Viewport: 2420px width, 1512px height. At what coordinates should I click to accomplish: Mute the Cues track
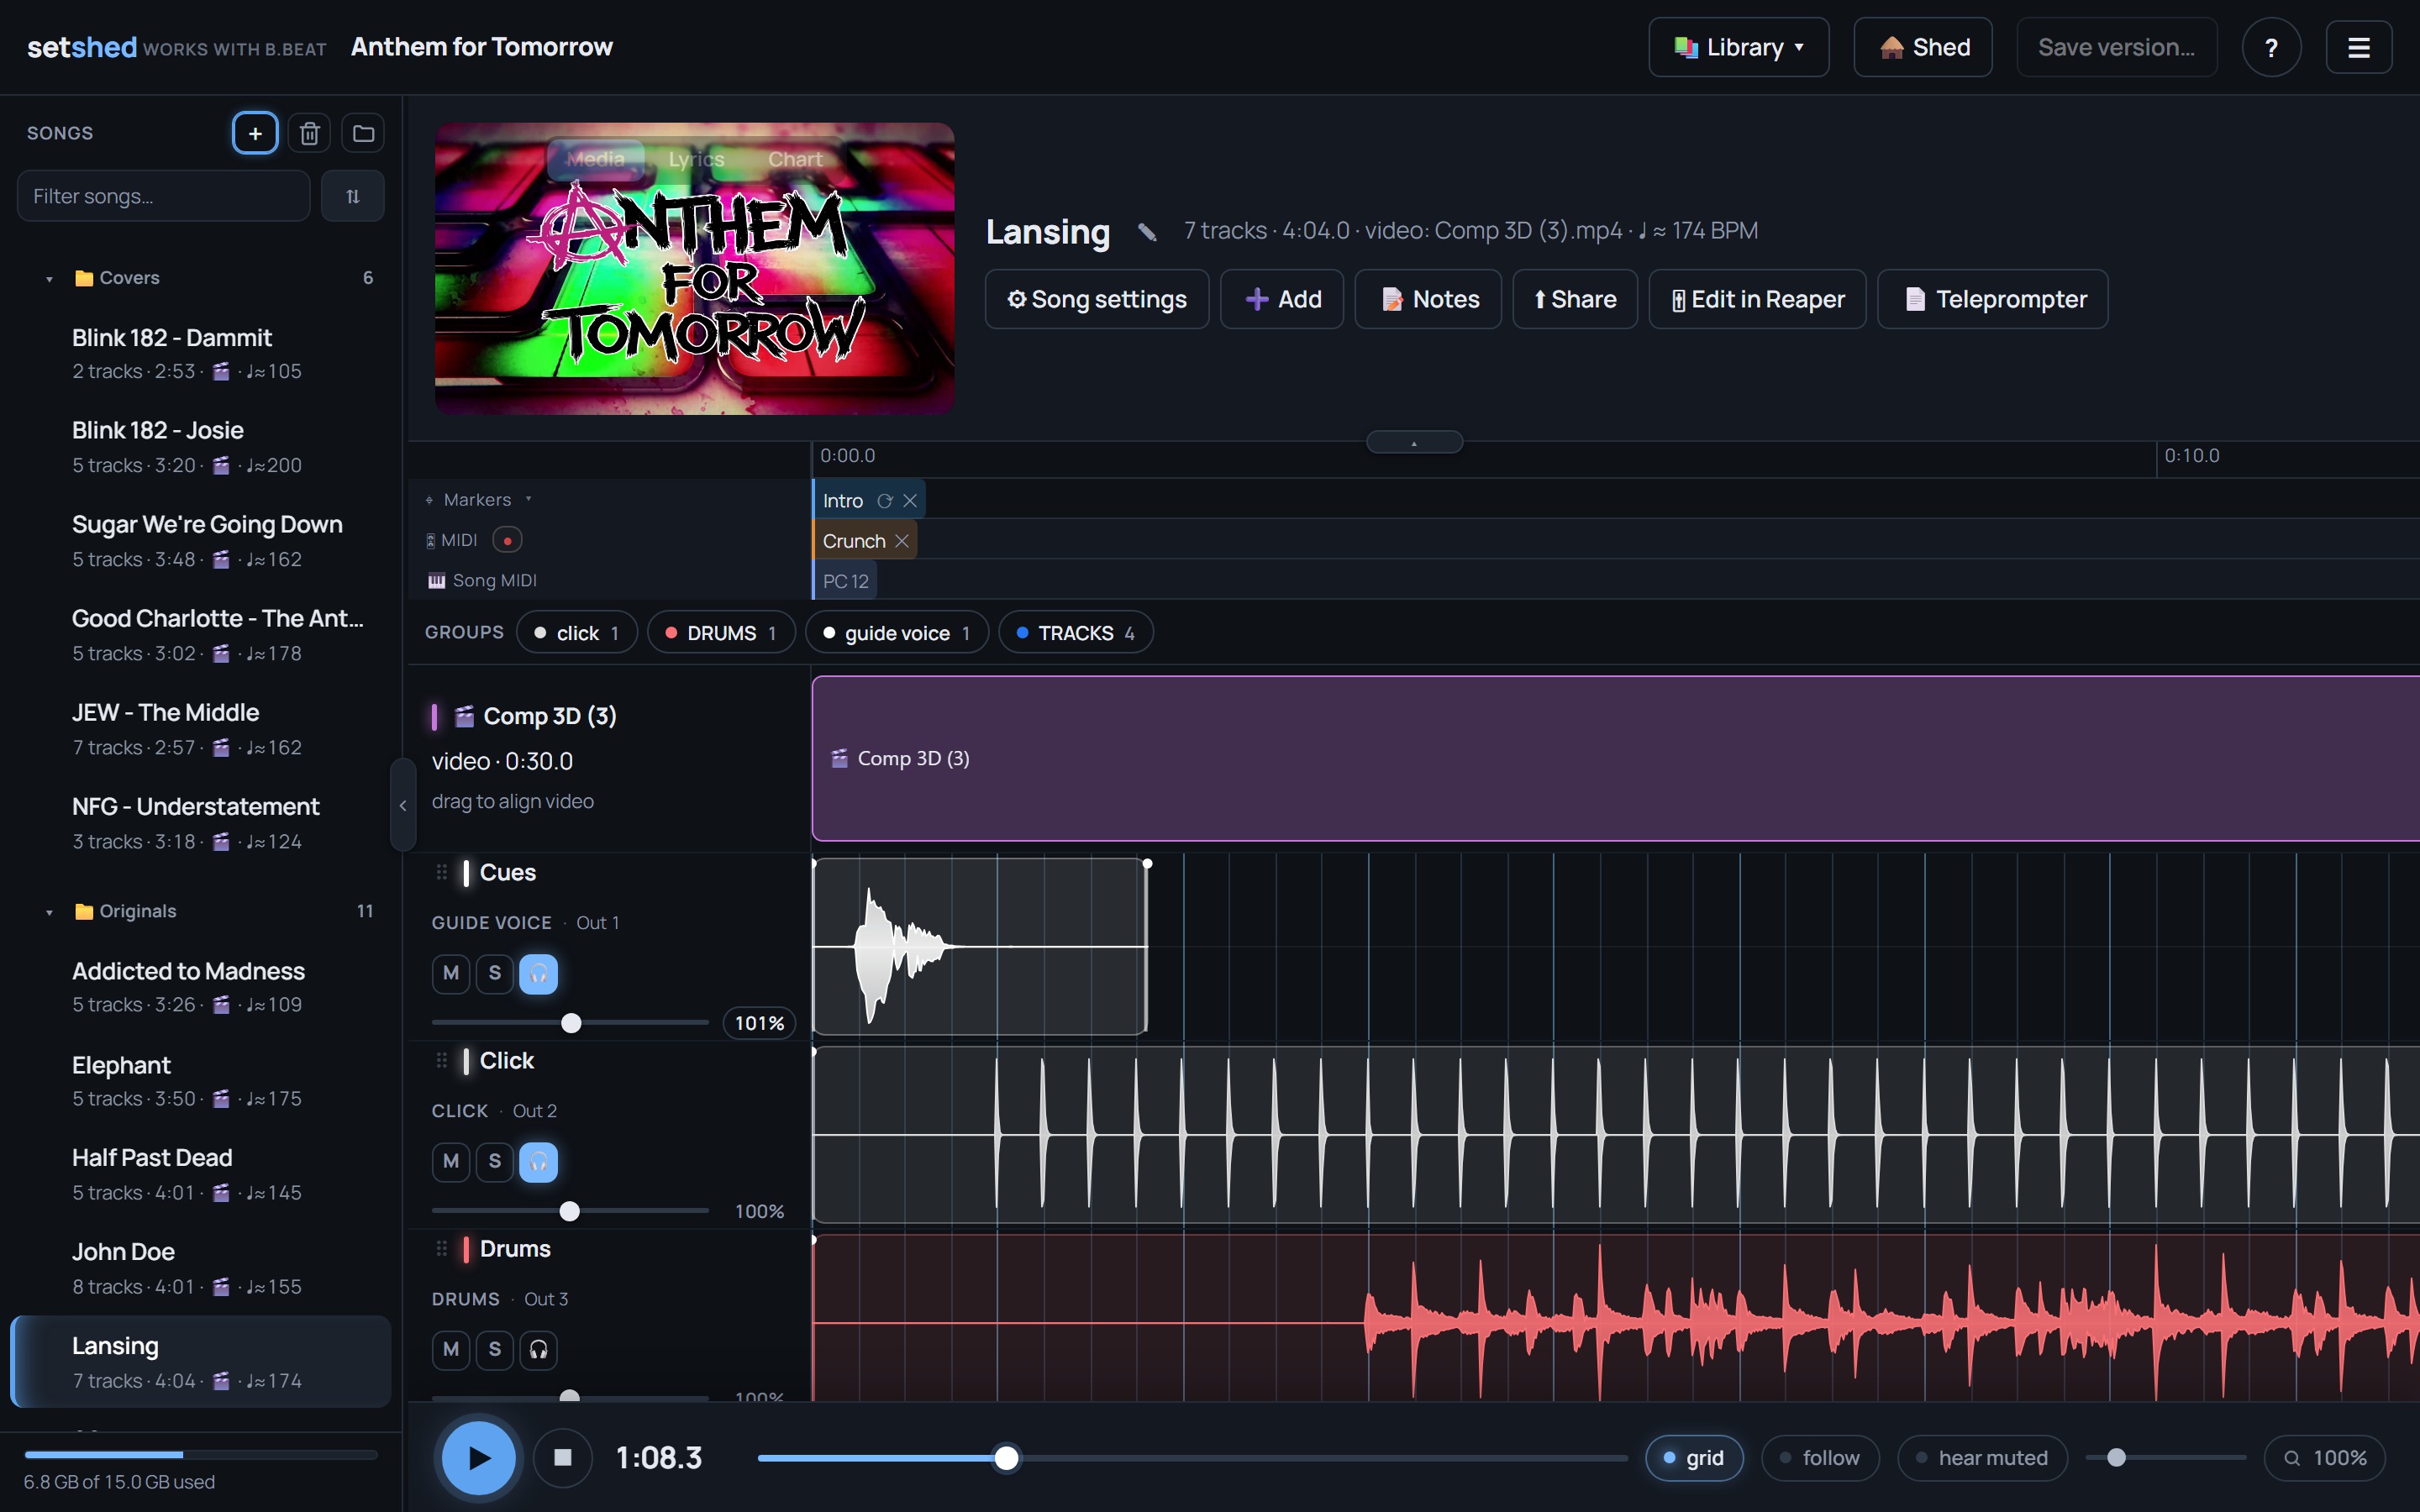point(451,973)
